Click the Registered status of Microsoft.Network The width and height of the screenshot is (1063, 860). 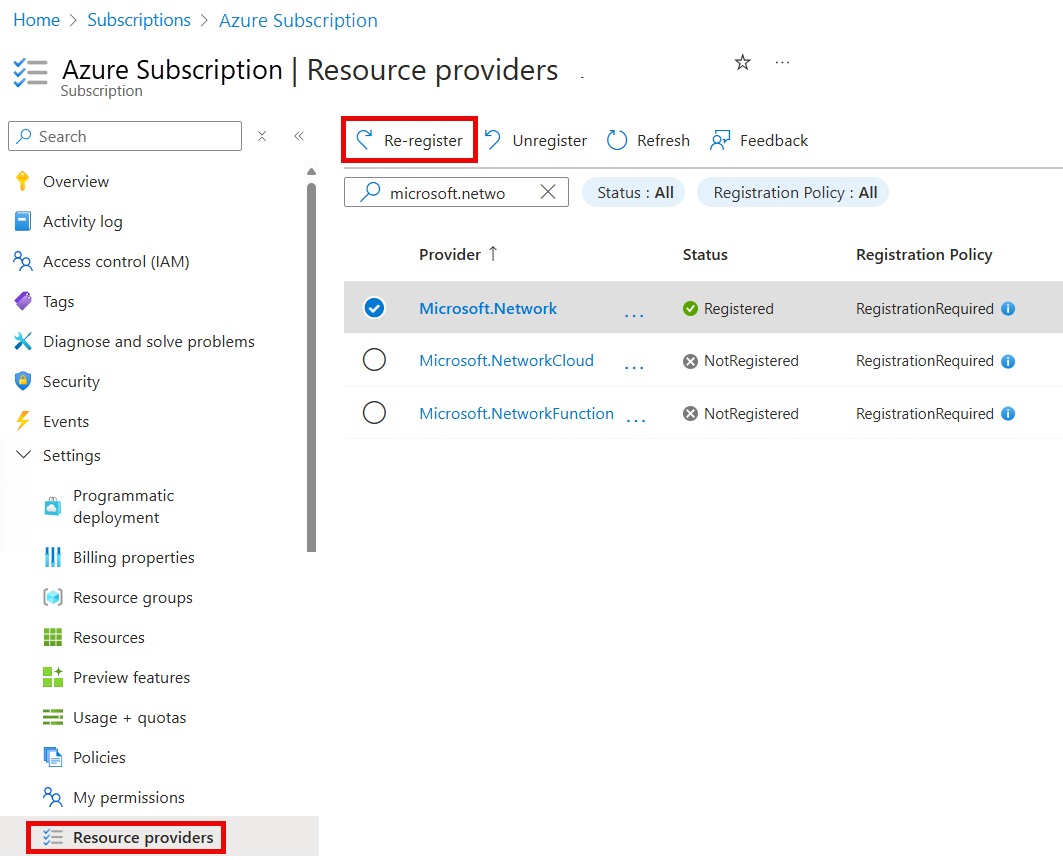click(x=728, y=308)
